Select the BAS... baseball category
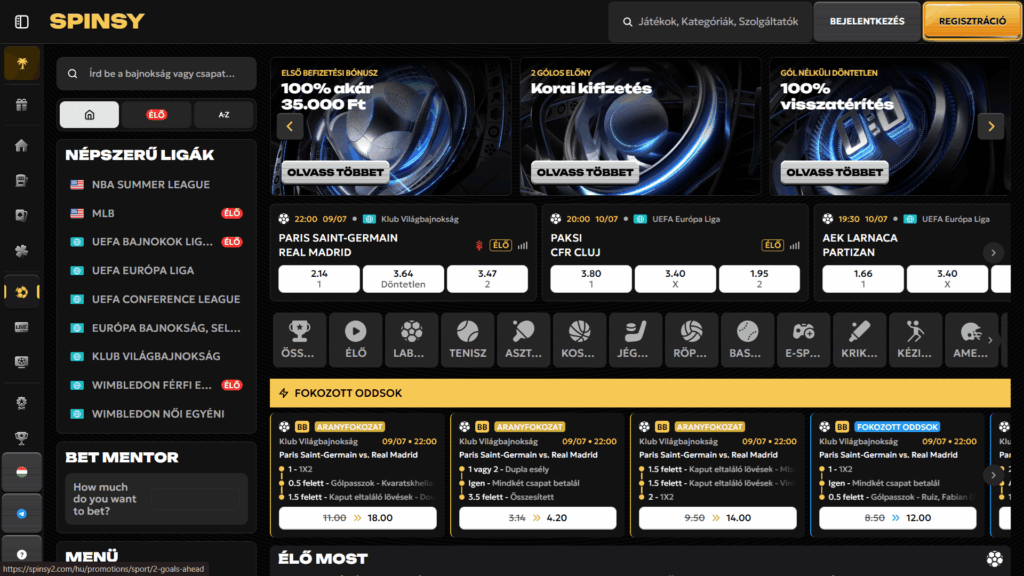 (747, 340)
